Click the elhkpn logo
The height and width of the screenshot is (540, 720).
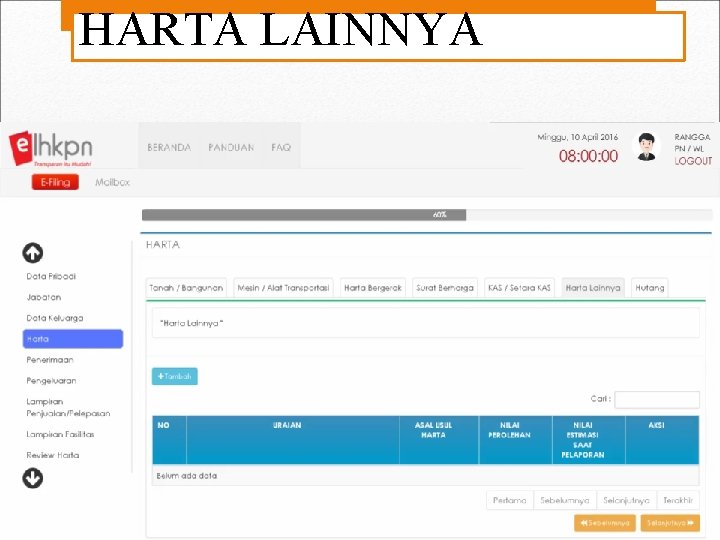tap(51, 149)
